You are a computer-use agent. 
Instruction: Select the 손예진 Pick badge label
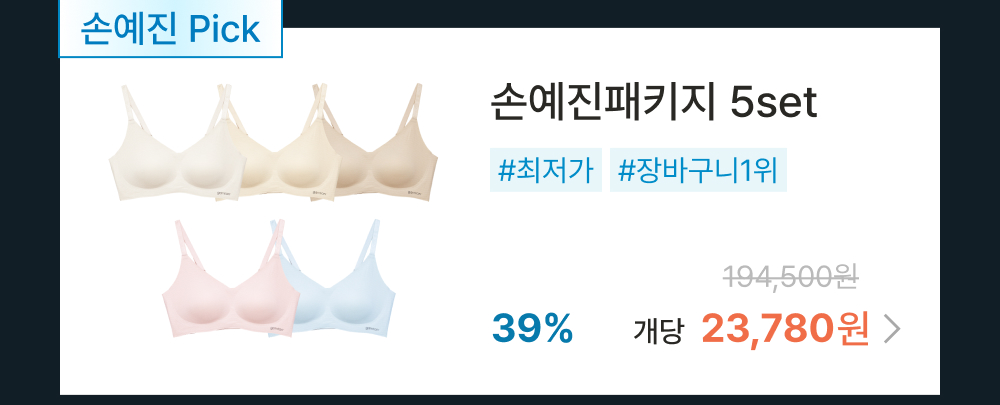(x=171, y=29)
